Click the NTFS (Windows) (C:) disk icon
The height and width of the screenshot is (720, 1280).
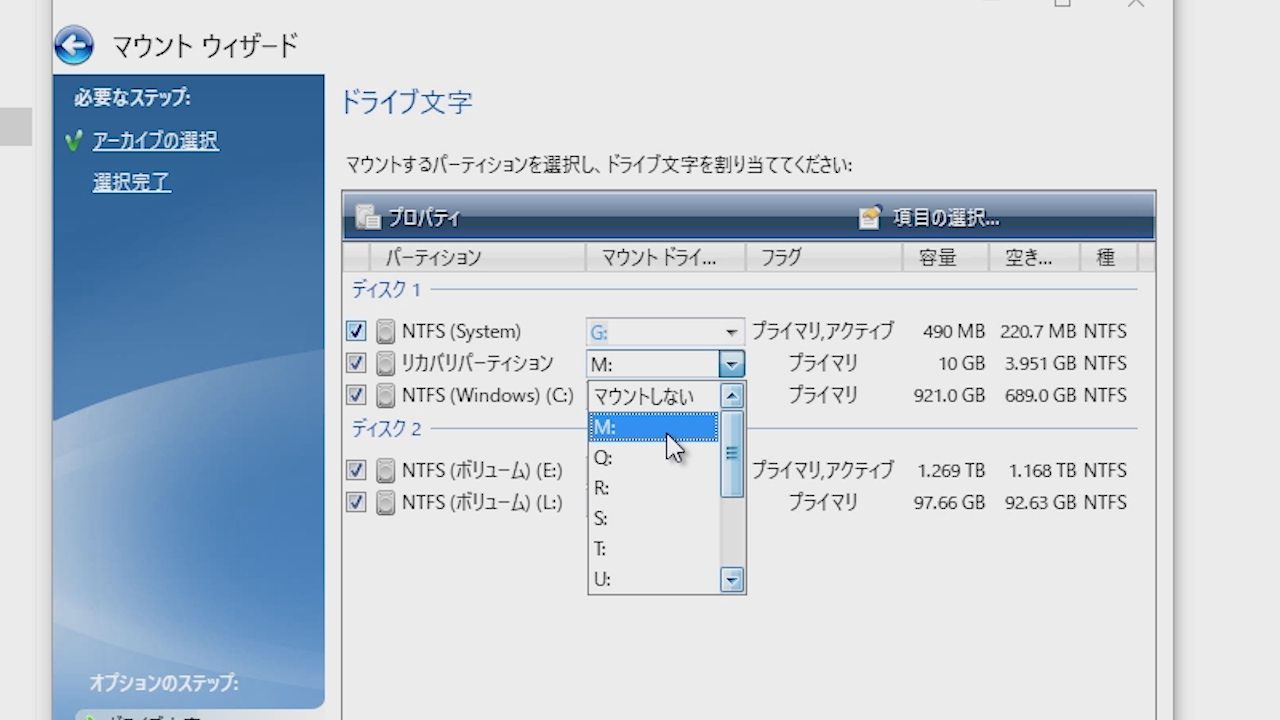(x=385, y=395)
